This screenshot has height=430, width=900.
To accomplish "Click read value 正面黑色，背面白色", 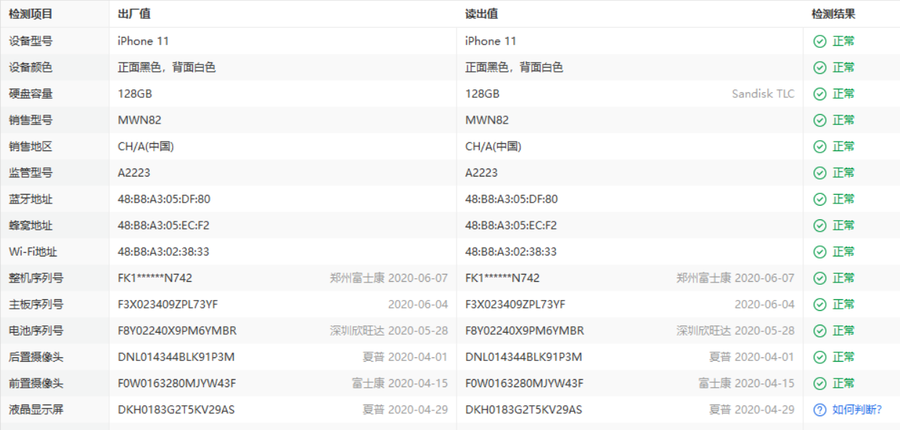I will pyautogui.click(x=514, y=68).
